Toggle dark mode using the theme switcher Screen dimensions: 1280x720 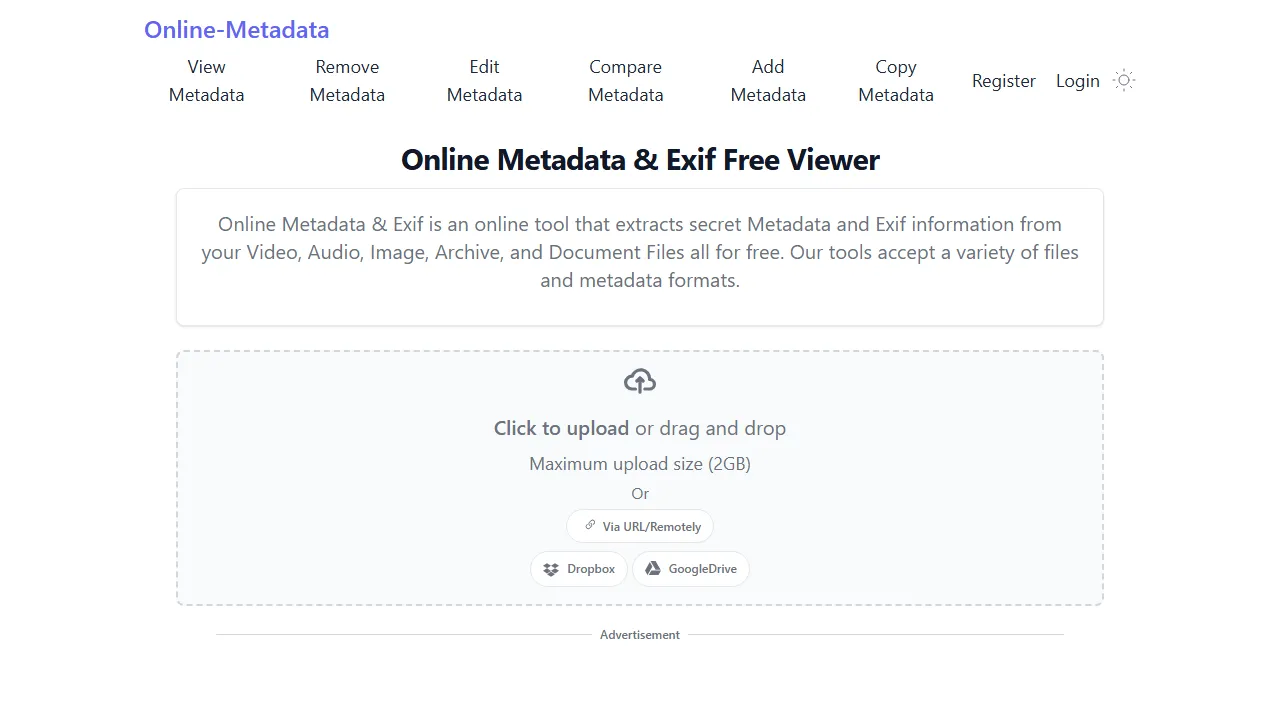1124,80
